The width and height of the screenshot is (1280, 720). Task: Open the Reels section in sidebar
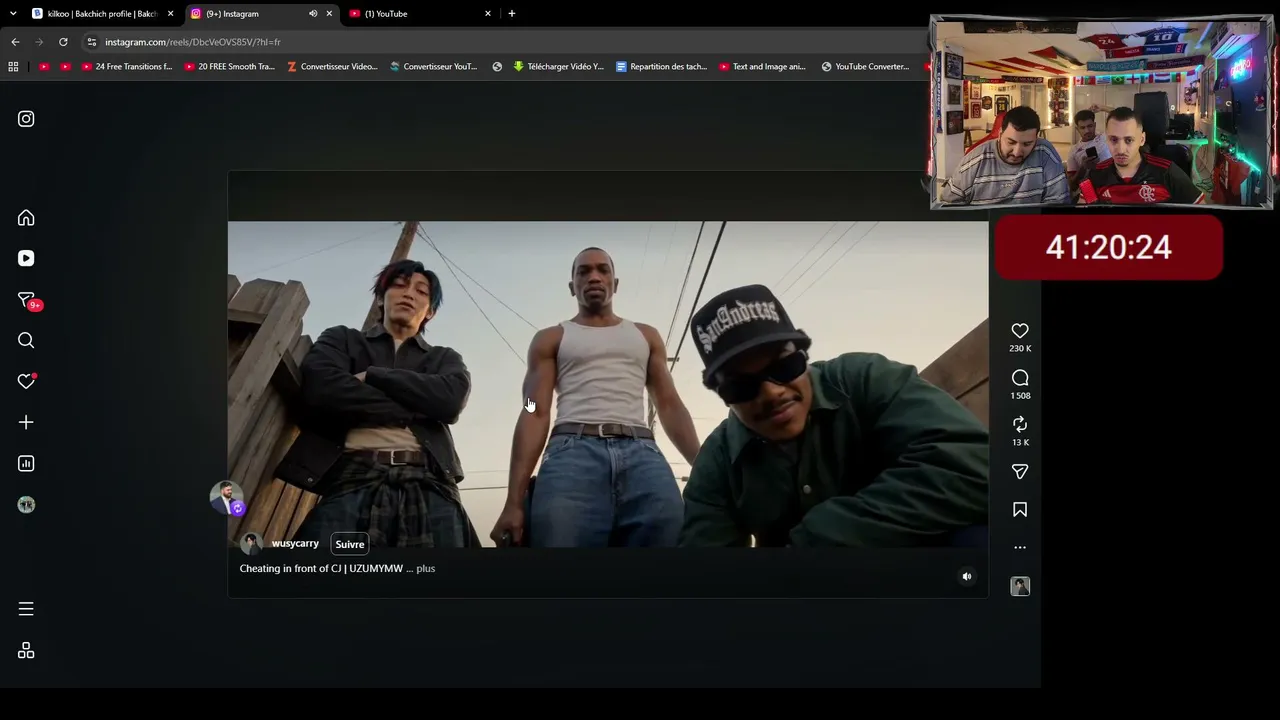(x=26, y=258)
